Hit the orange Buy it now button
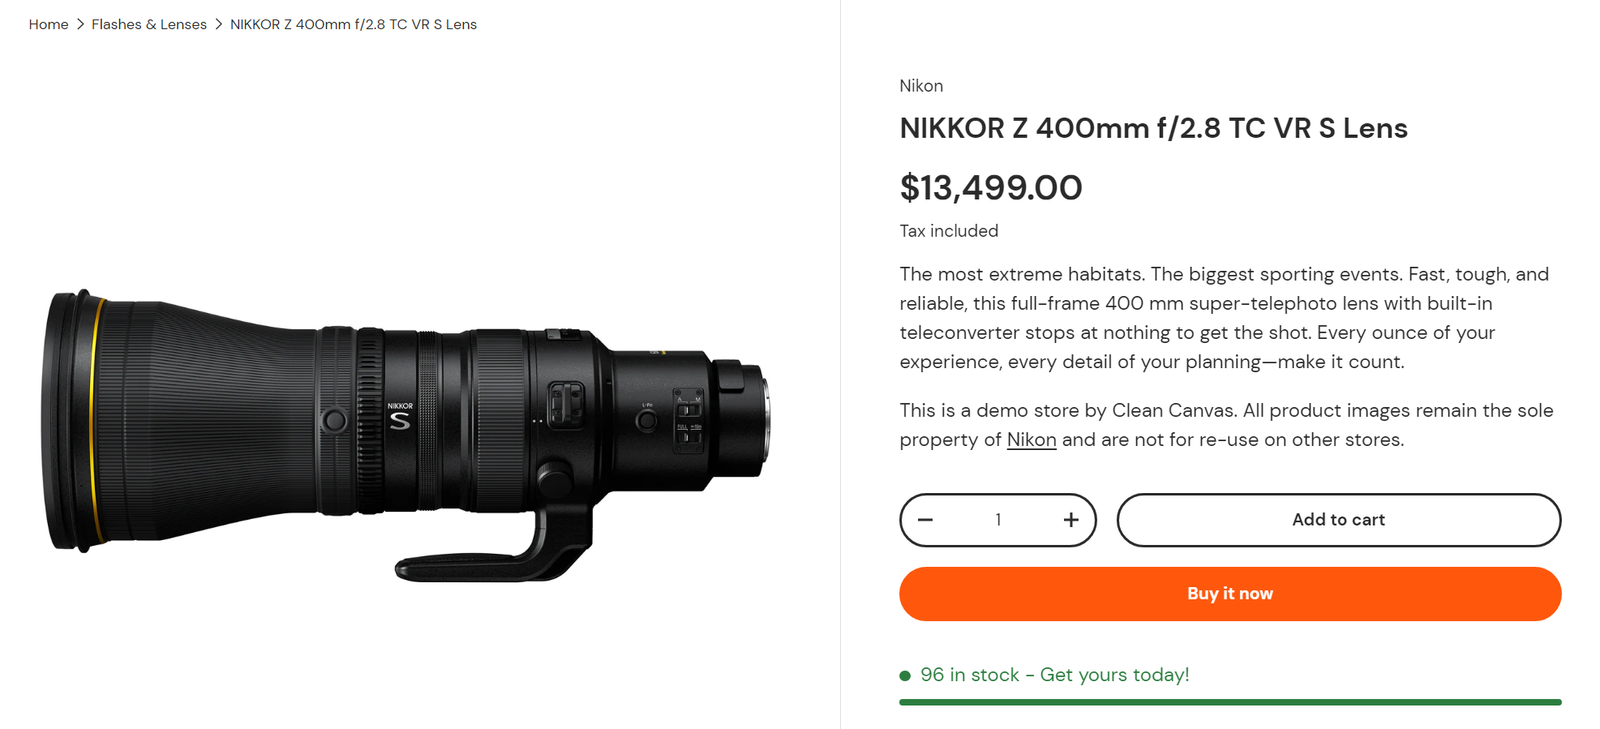1600x729 pixels. click(1230, 594)
